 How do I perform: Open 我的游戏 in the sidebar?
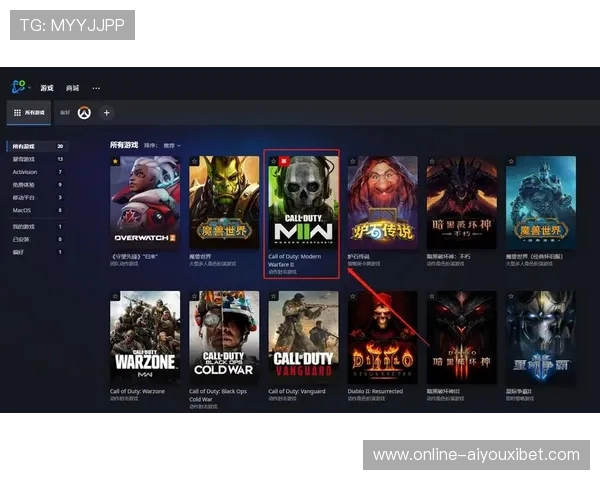pyautogui.click(x=38, y=227)
